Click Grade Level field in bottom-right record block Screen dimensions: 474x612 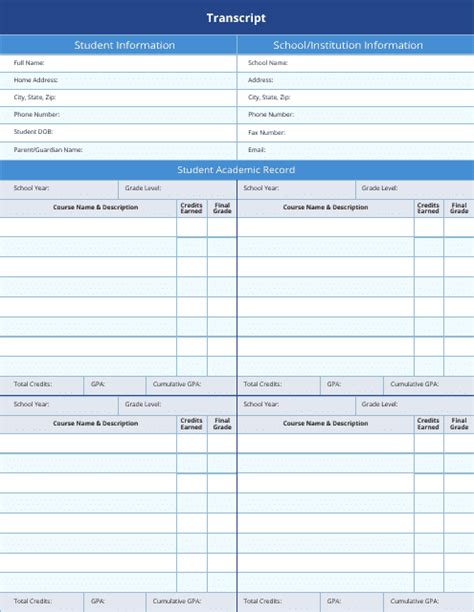point(415,405)
